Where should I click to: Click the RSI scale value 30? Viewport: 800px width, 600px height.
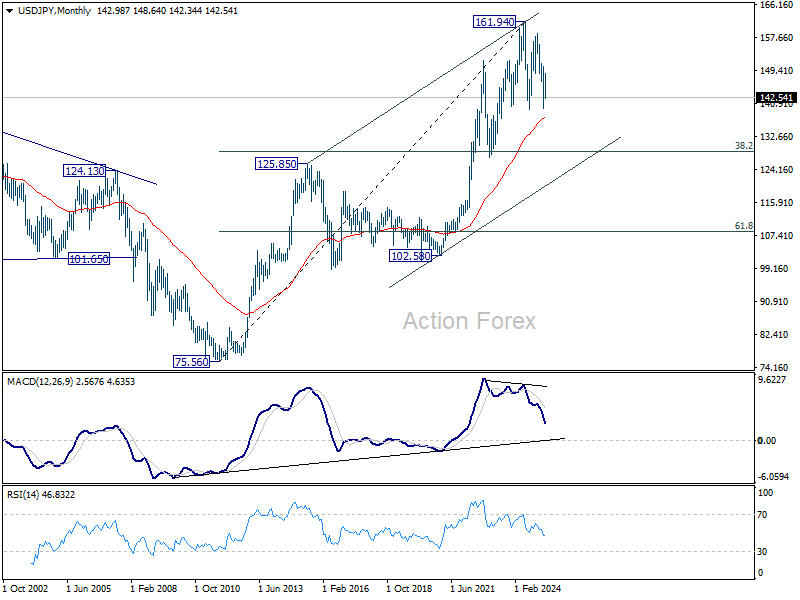[x=762, y=552]
